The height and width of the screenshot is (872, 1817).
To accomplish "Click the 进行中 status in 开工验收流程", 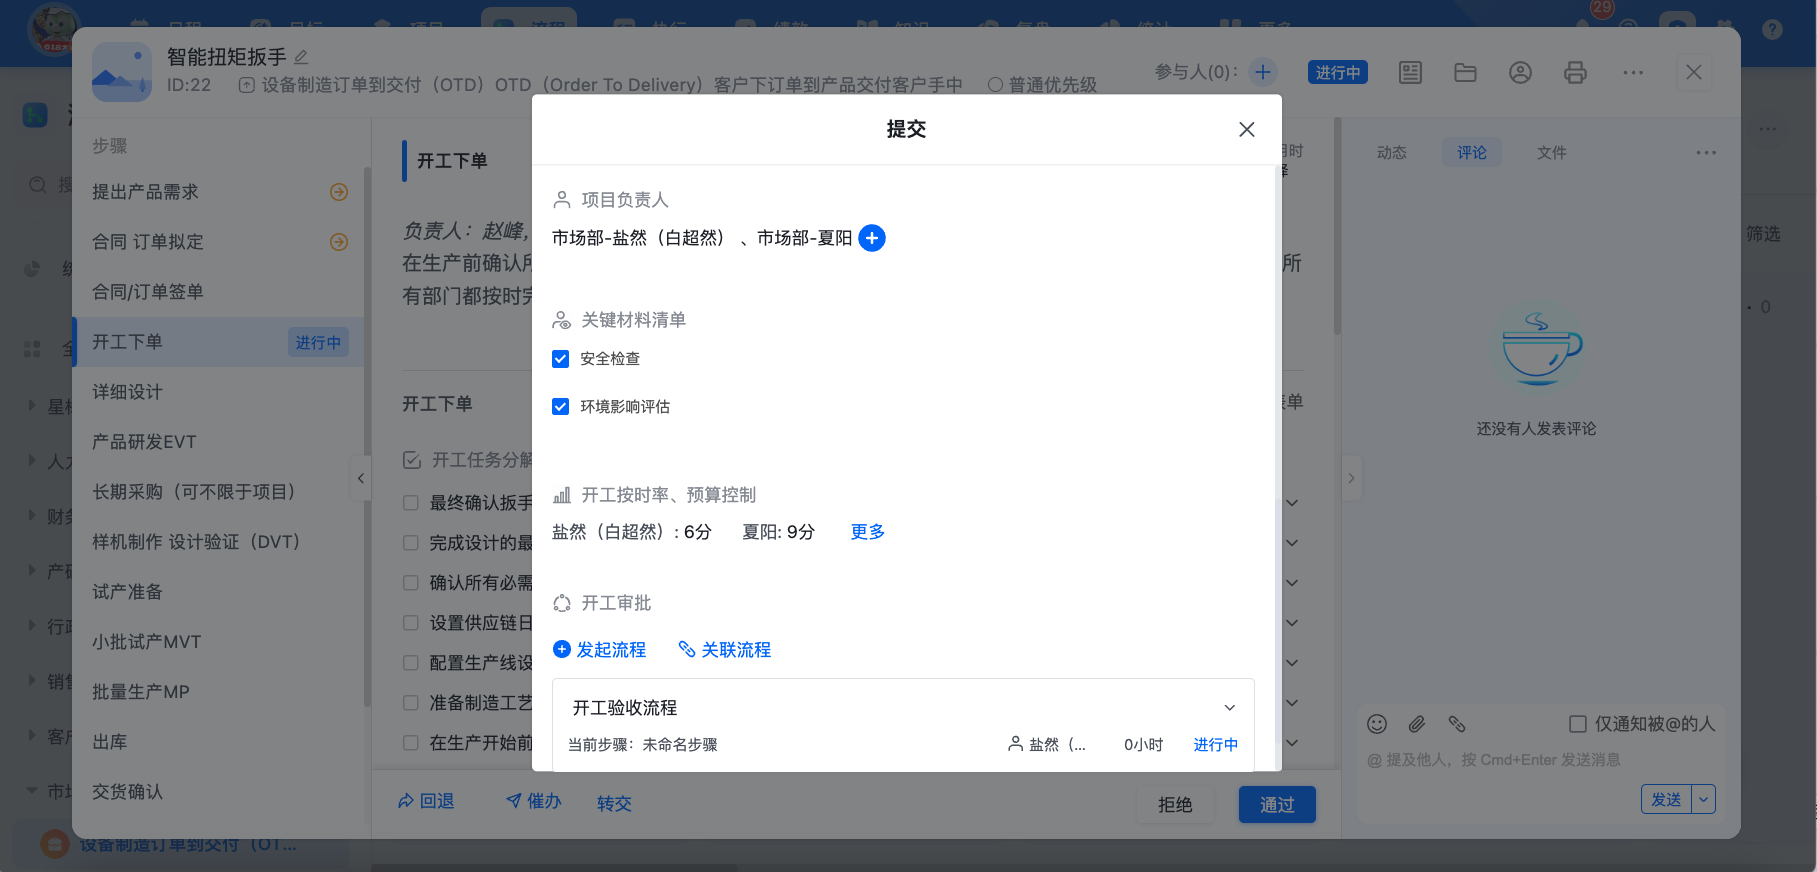I will 1216,745.
